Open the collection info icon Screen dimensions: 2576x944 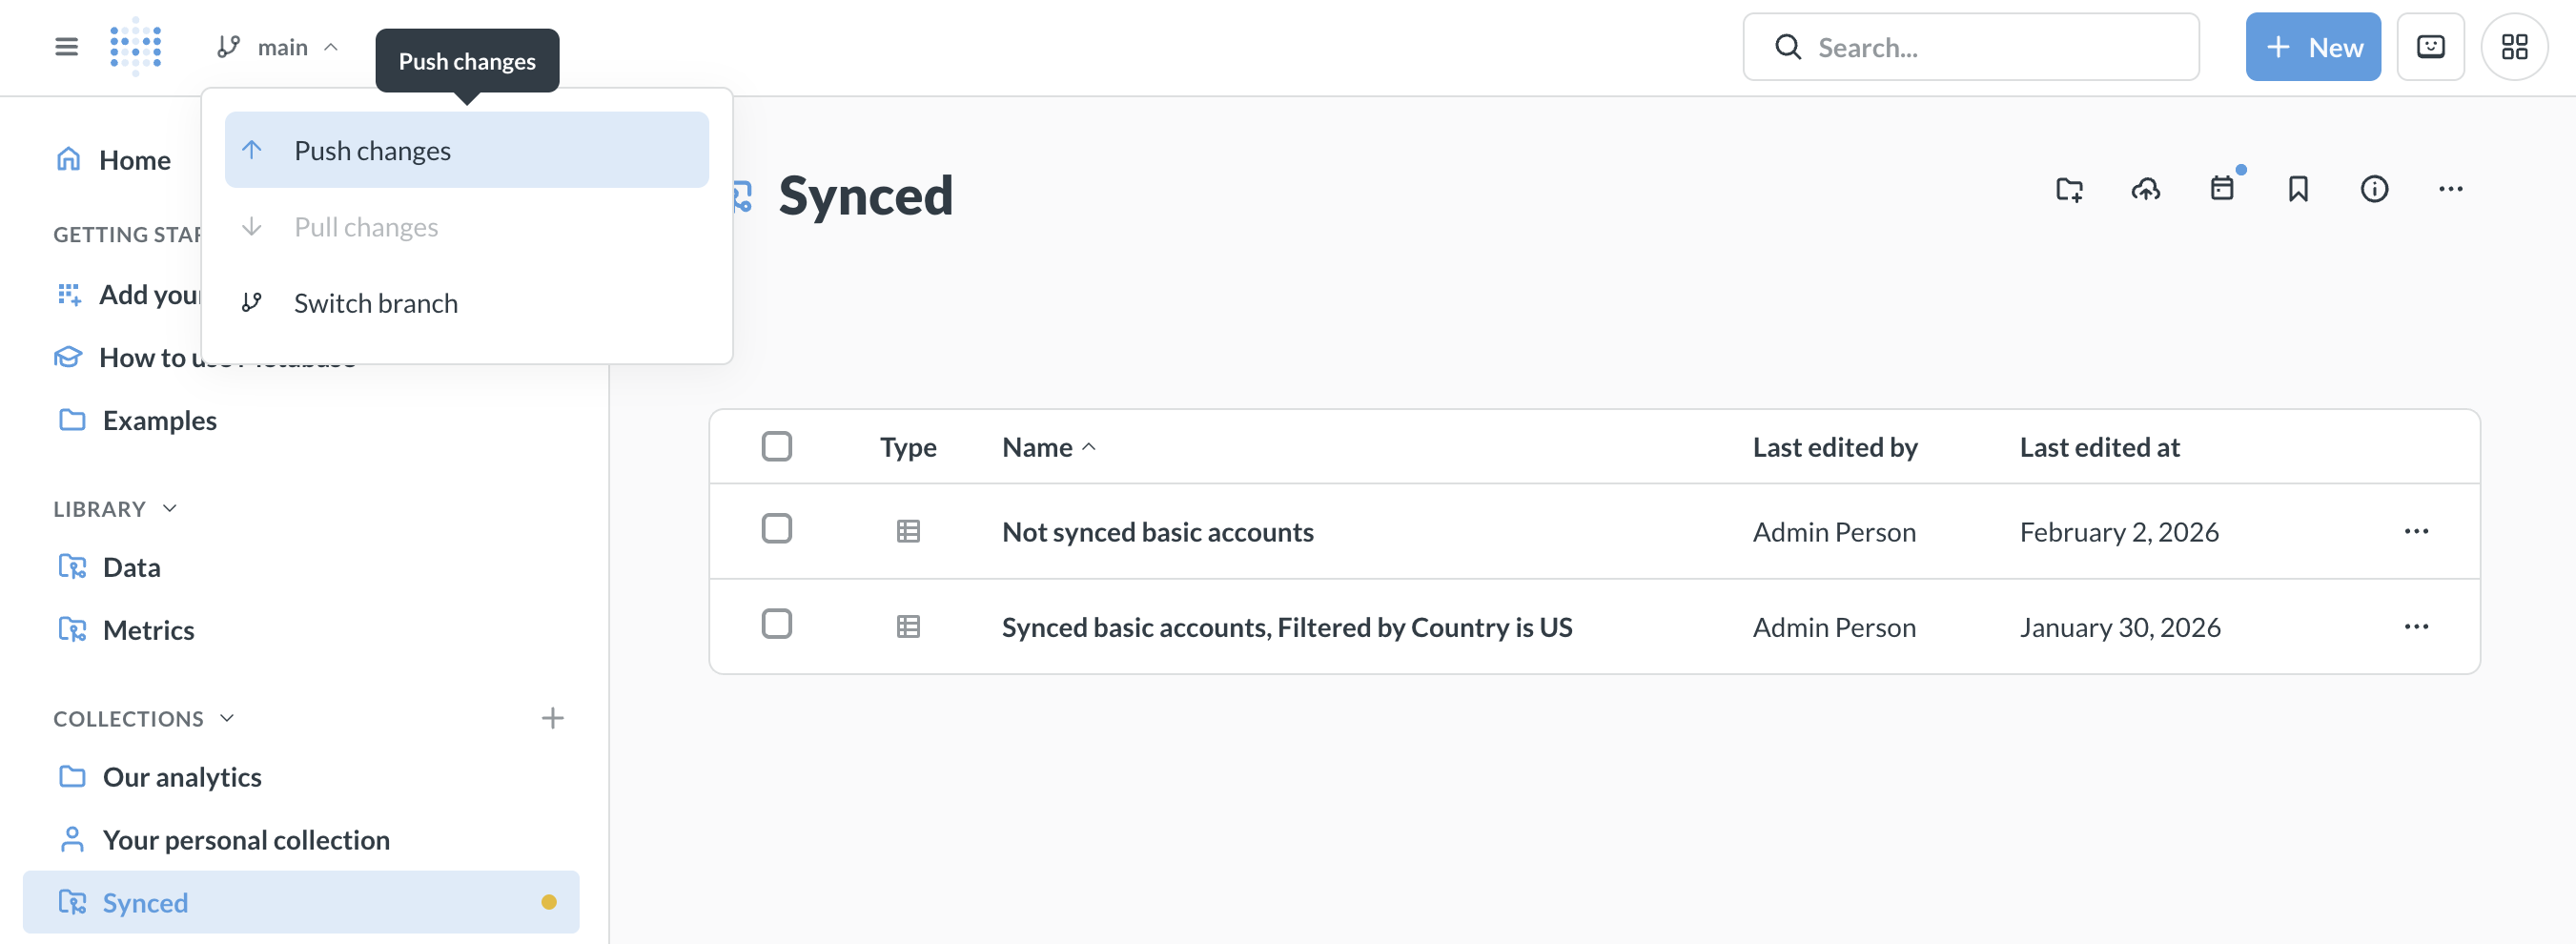tap(2374, 189)
